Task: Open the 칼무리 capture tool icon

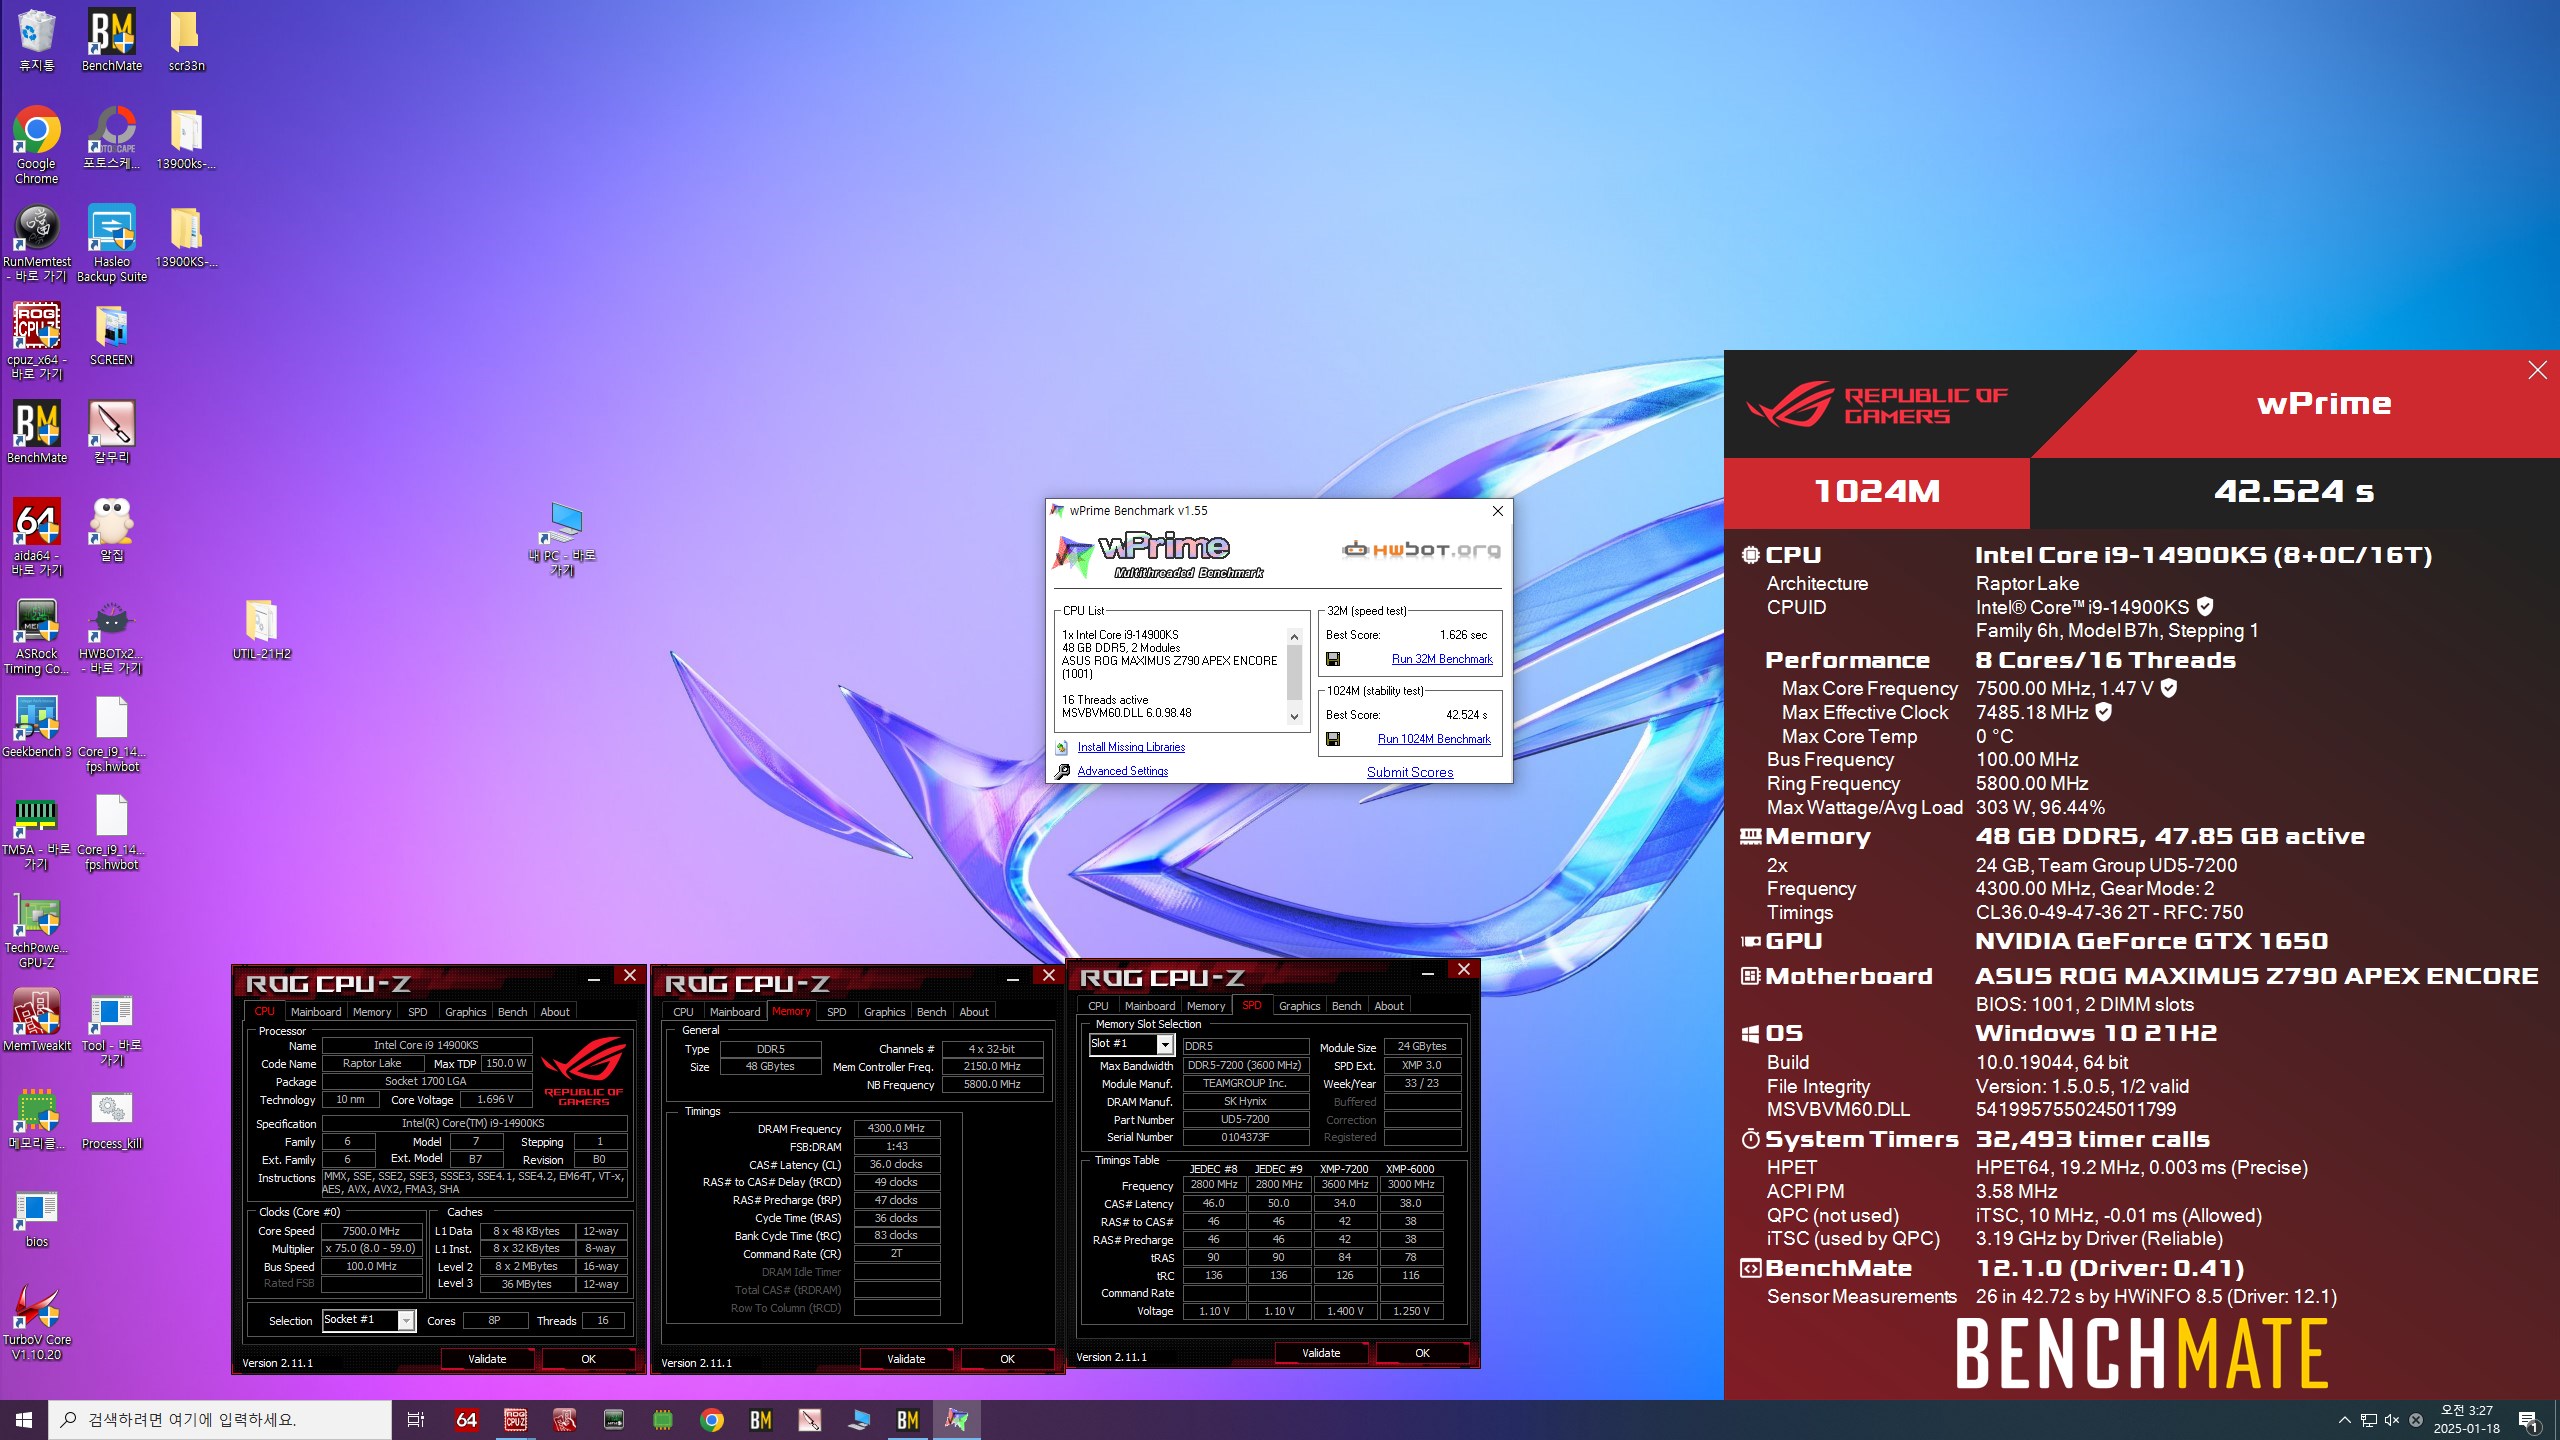Action: point(111,432)
